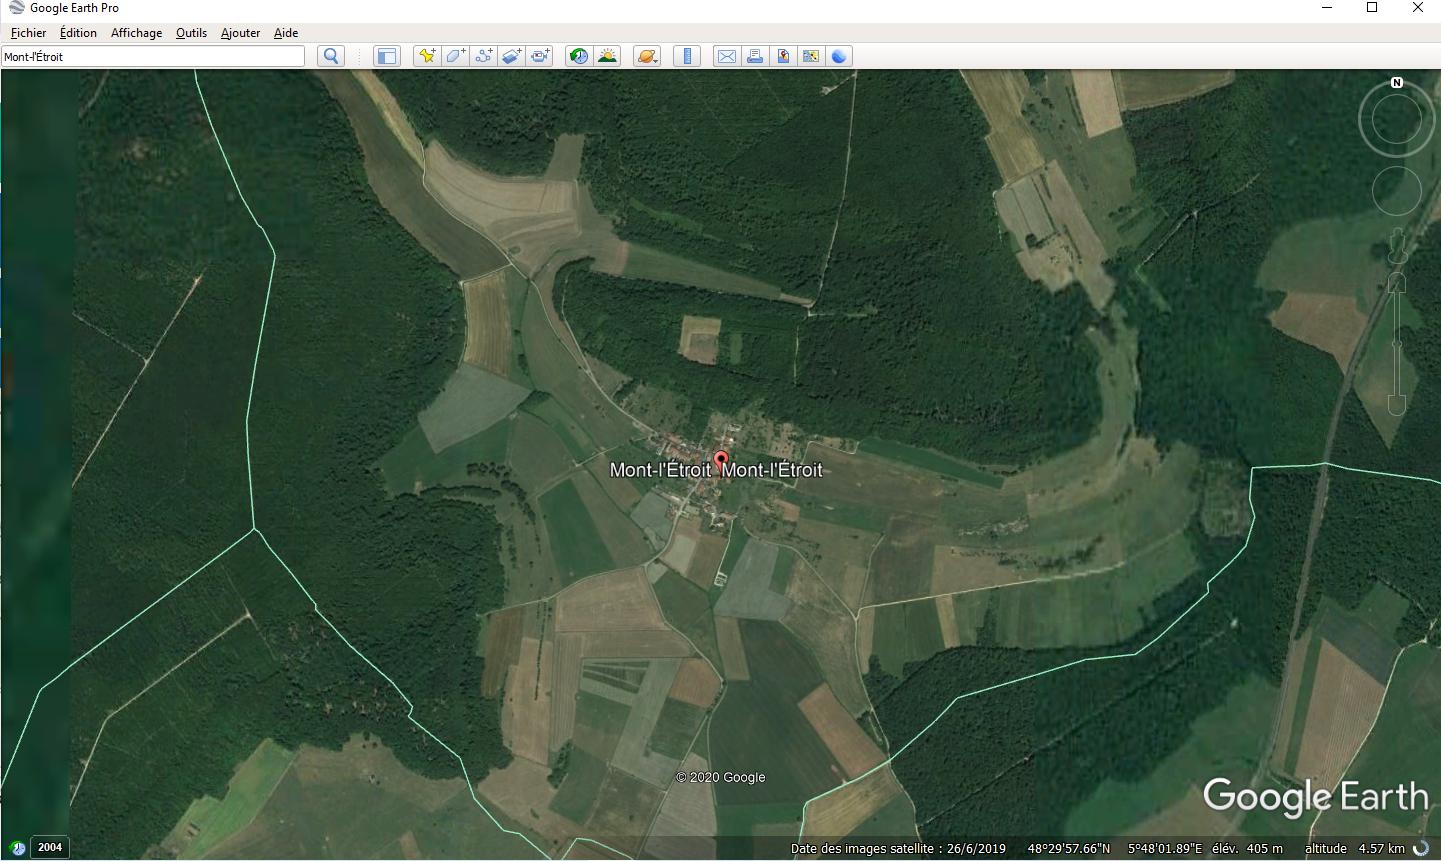Screen dimensions: 1441x861
Task: Print the current view icon
Action: point(755,56)
